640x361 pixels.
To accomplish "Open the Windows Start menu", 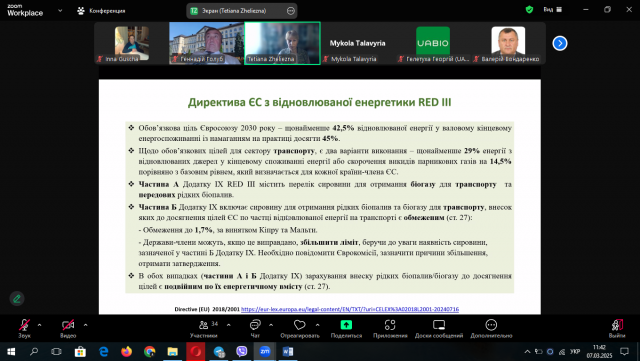I will (11, 351).
